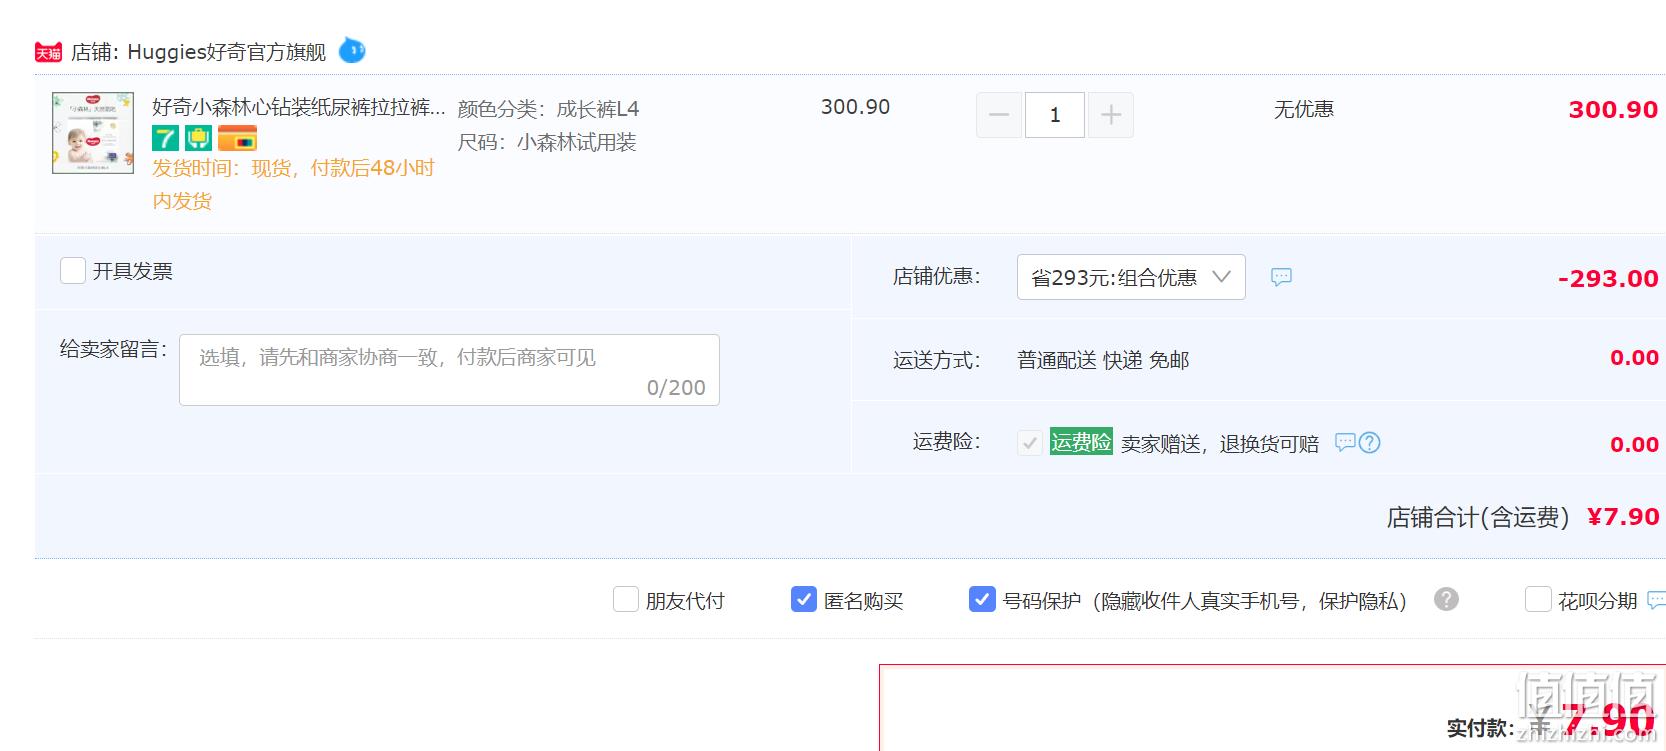Click the quantity input field showing 1

tap(1054, 115)
